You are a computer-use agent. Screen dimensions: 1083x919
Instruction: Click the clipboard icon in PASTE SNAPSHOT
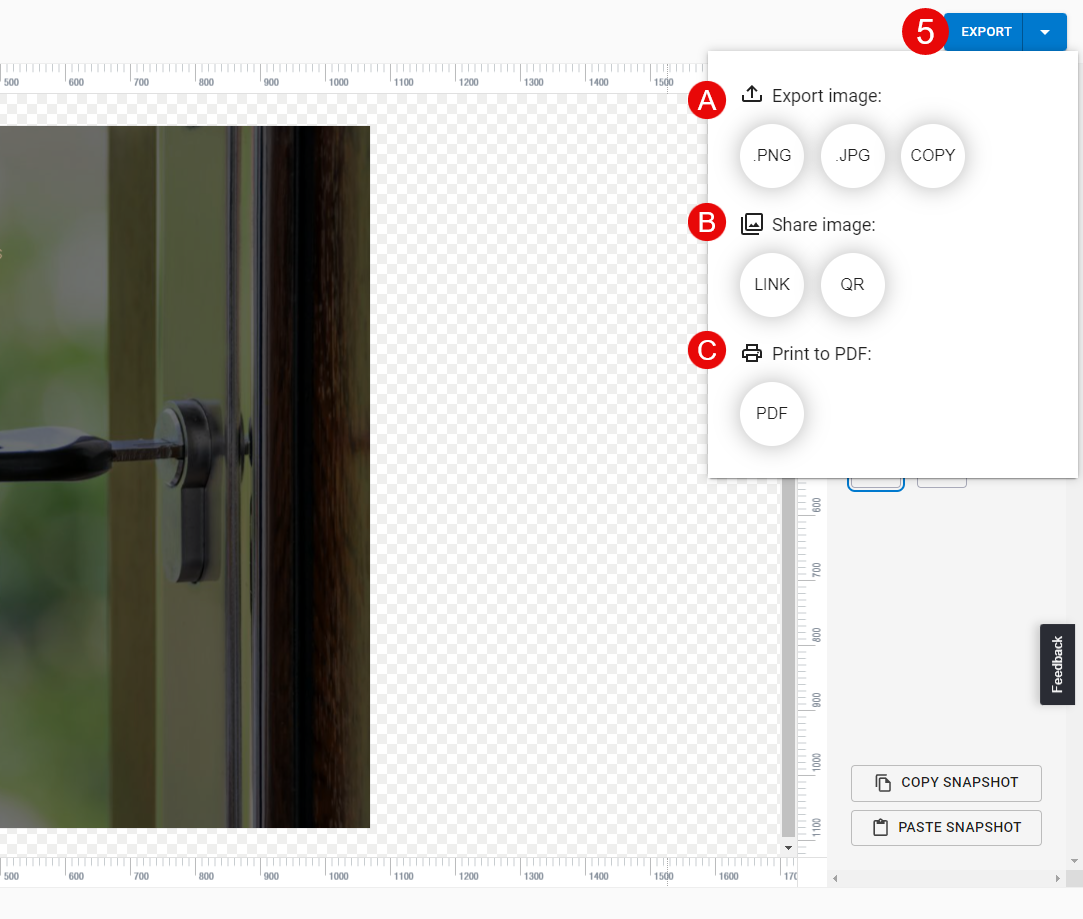[881, 827]
